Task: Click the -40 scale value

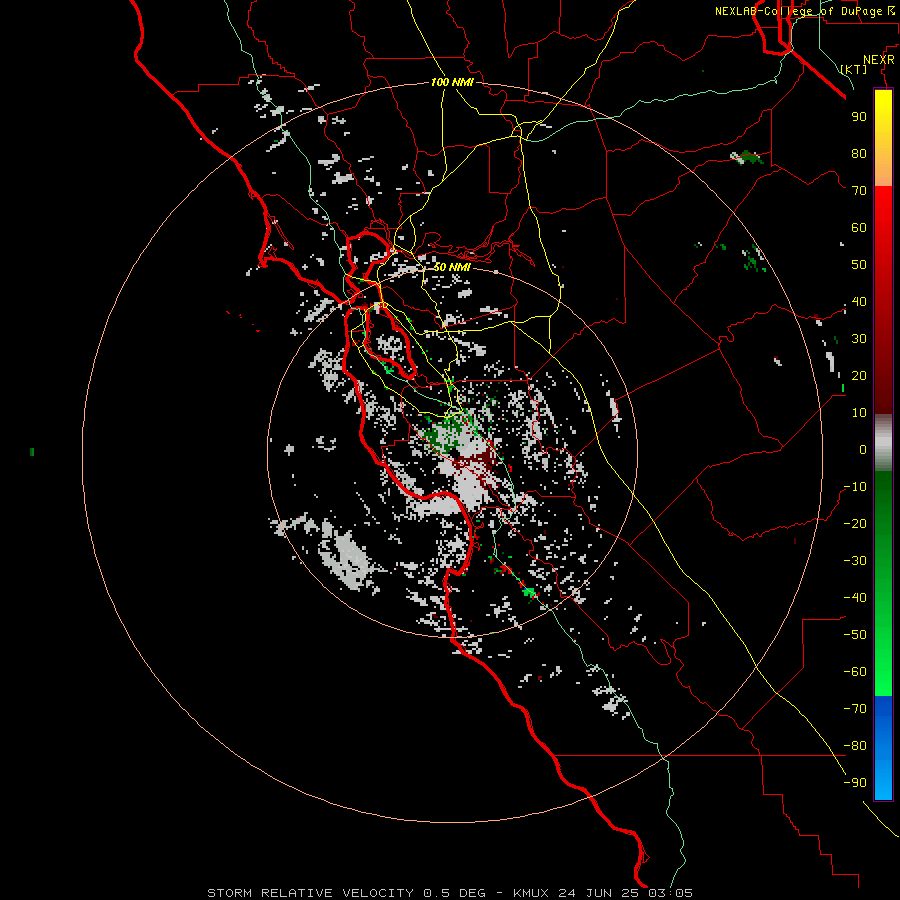Action: (x=855, y=598)
